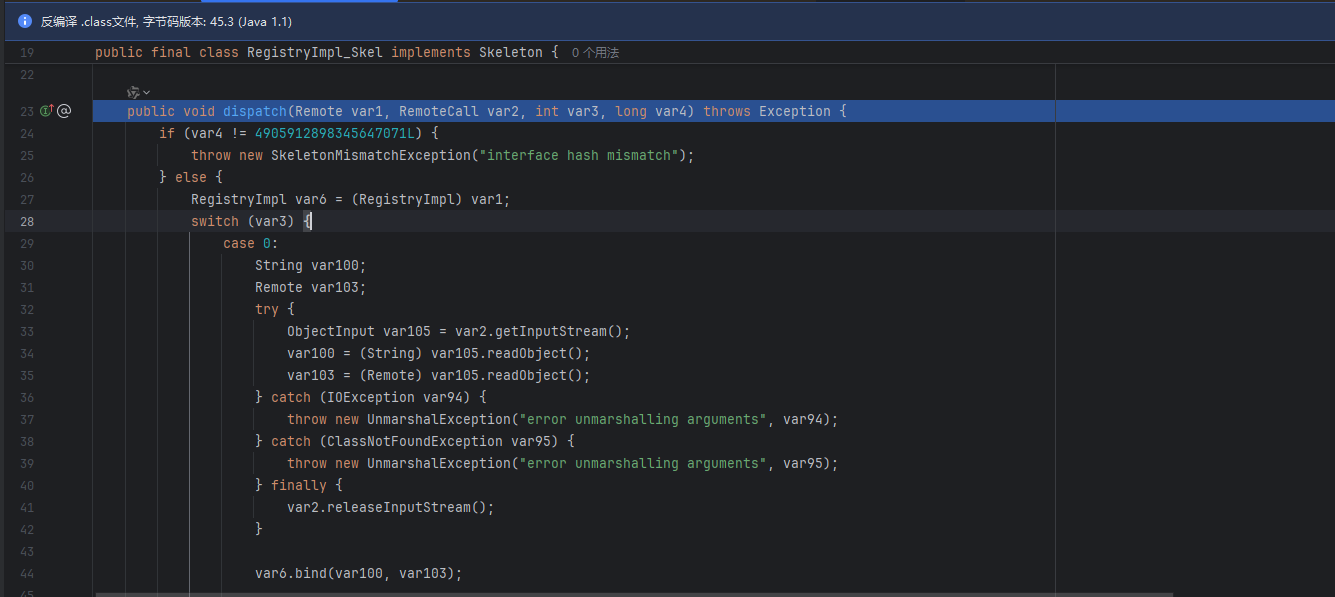Click the inlay hint icon above dispatch method
Viewport: 1335px width, 597px height.
[133, 92]
